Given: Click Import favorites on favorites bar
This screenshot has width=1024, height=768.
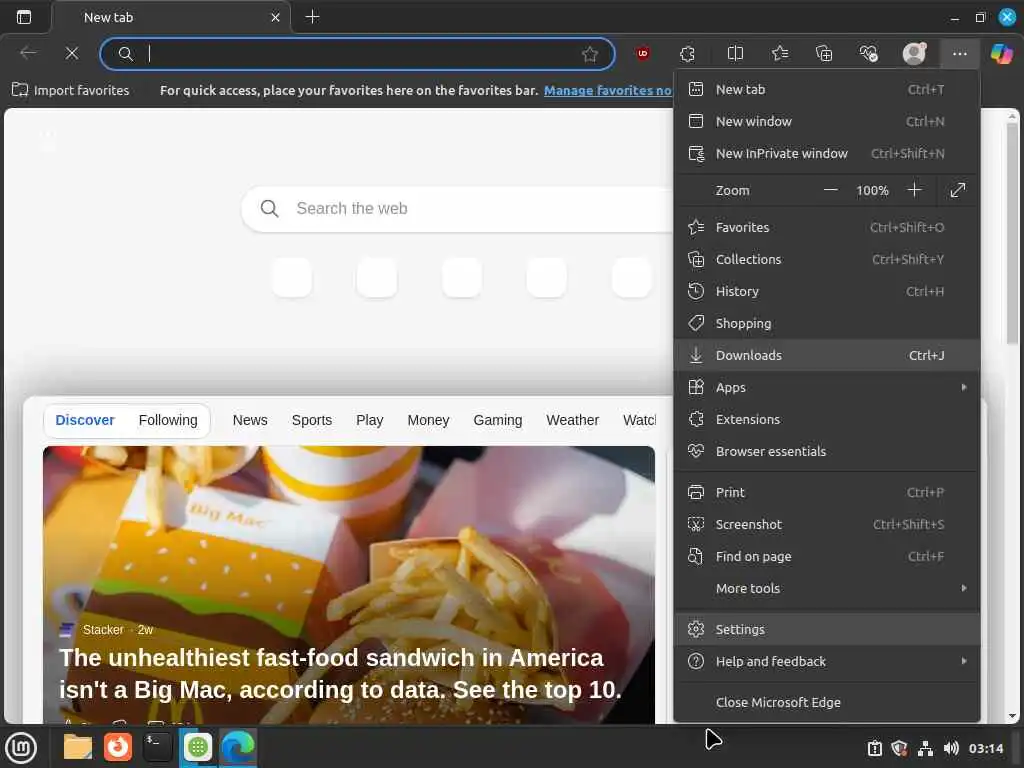Looking at the screenshot, I should coord(71,90).
